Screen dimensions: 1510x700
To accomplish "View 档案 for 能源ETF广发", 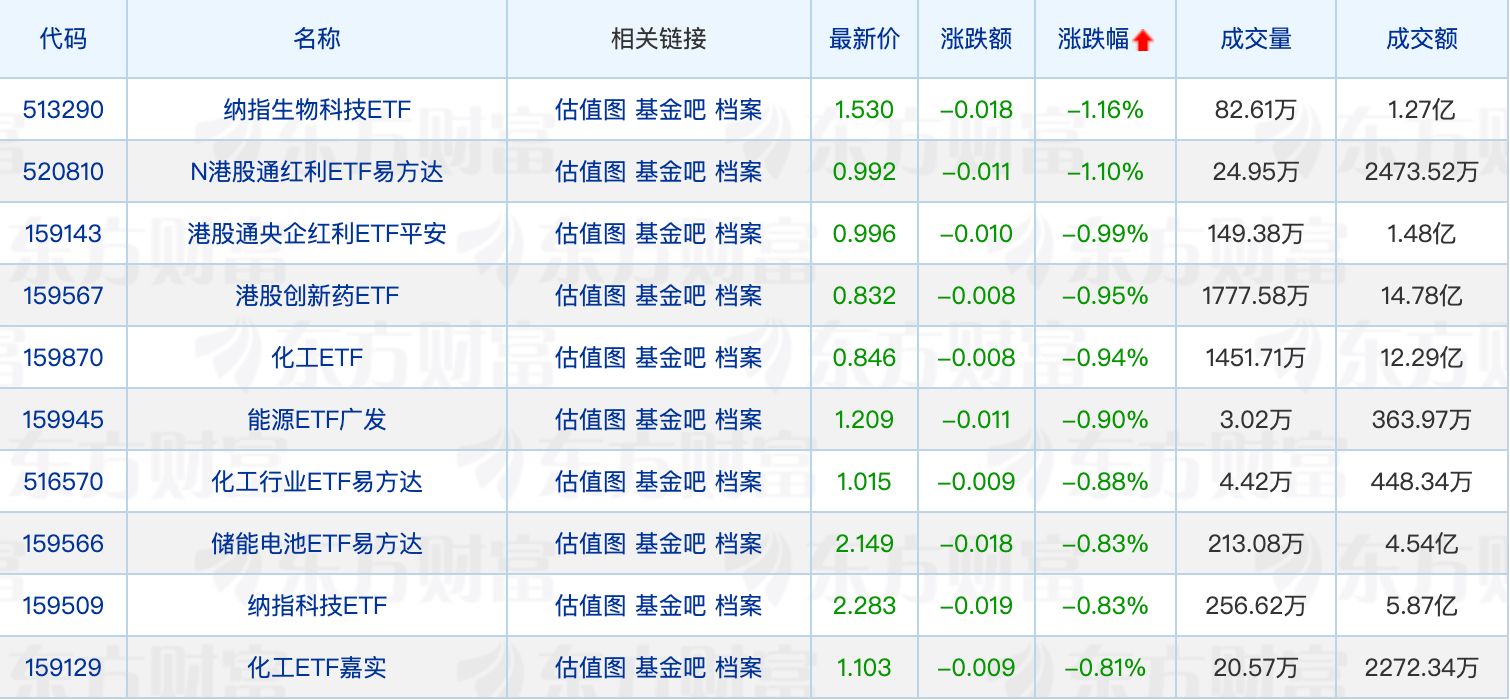I will coord(738,419).
